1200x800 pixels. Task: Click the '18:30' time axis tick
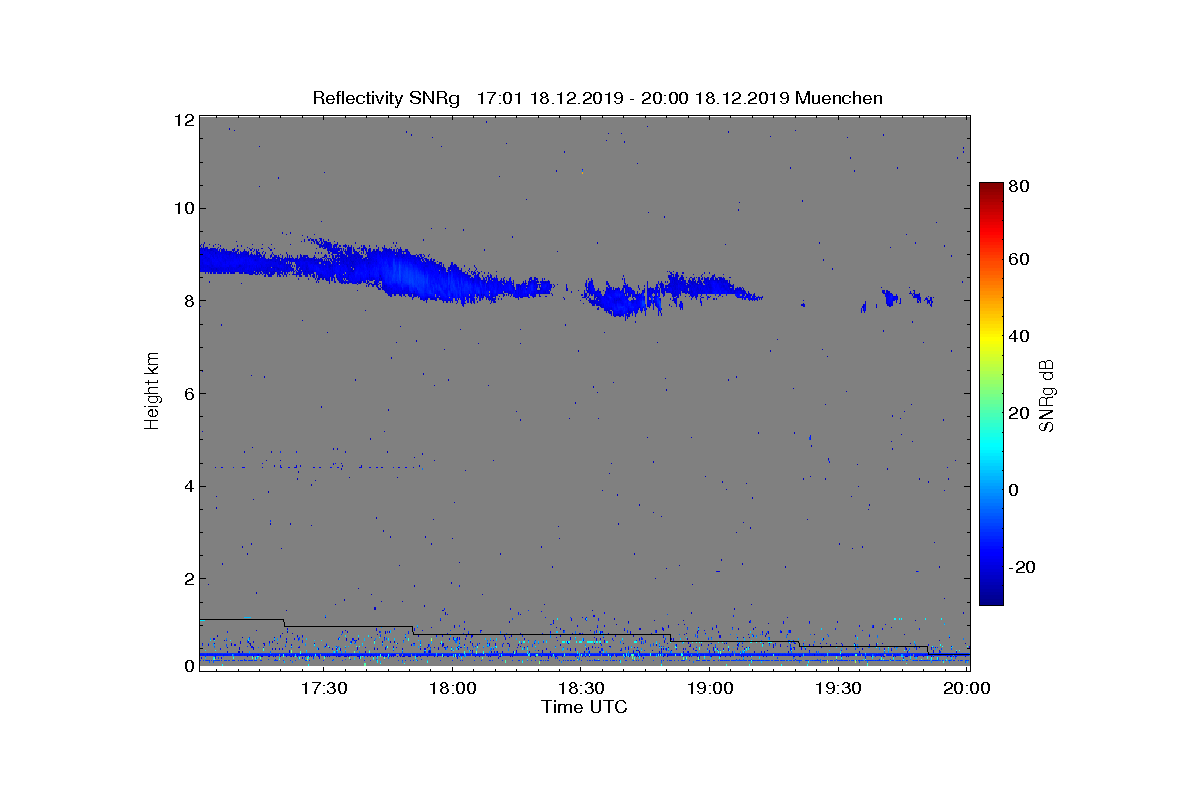[581, 688]
